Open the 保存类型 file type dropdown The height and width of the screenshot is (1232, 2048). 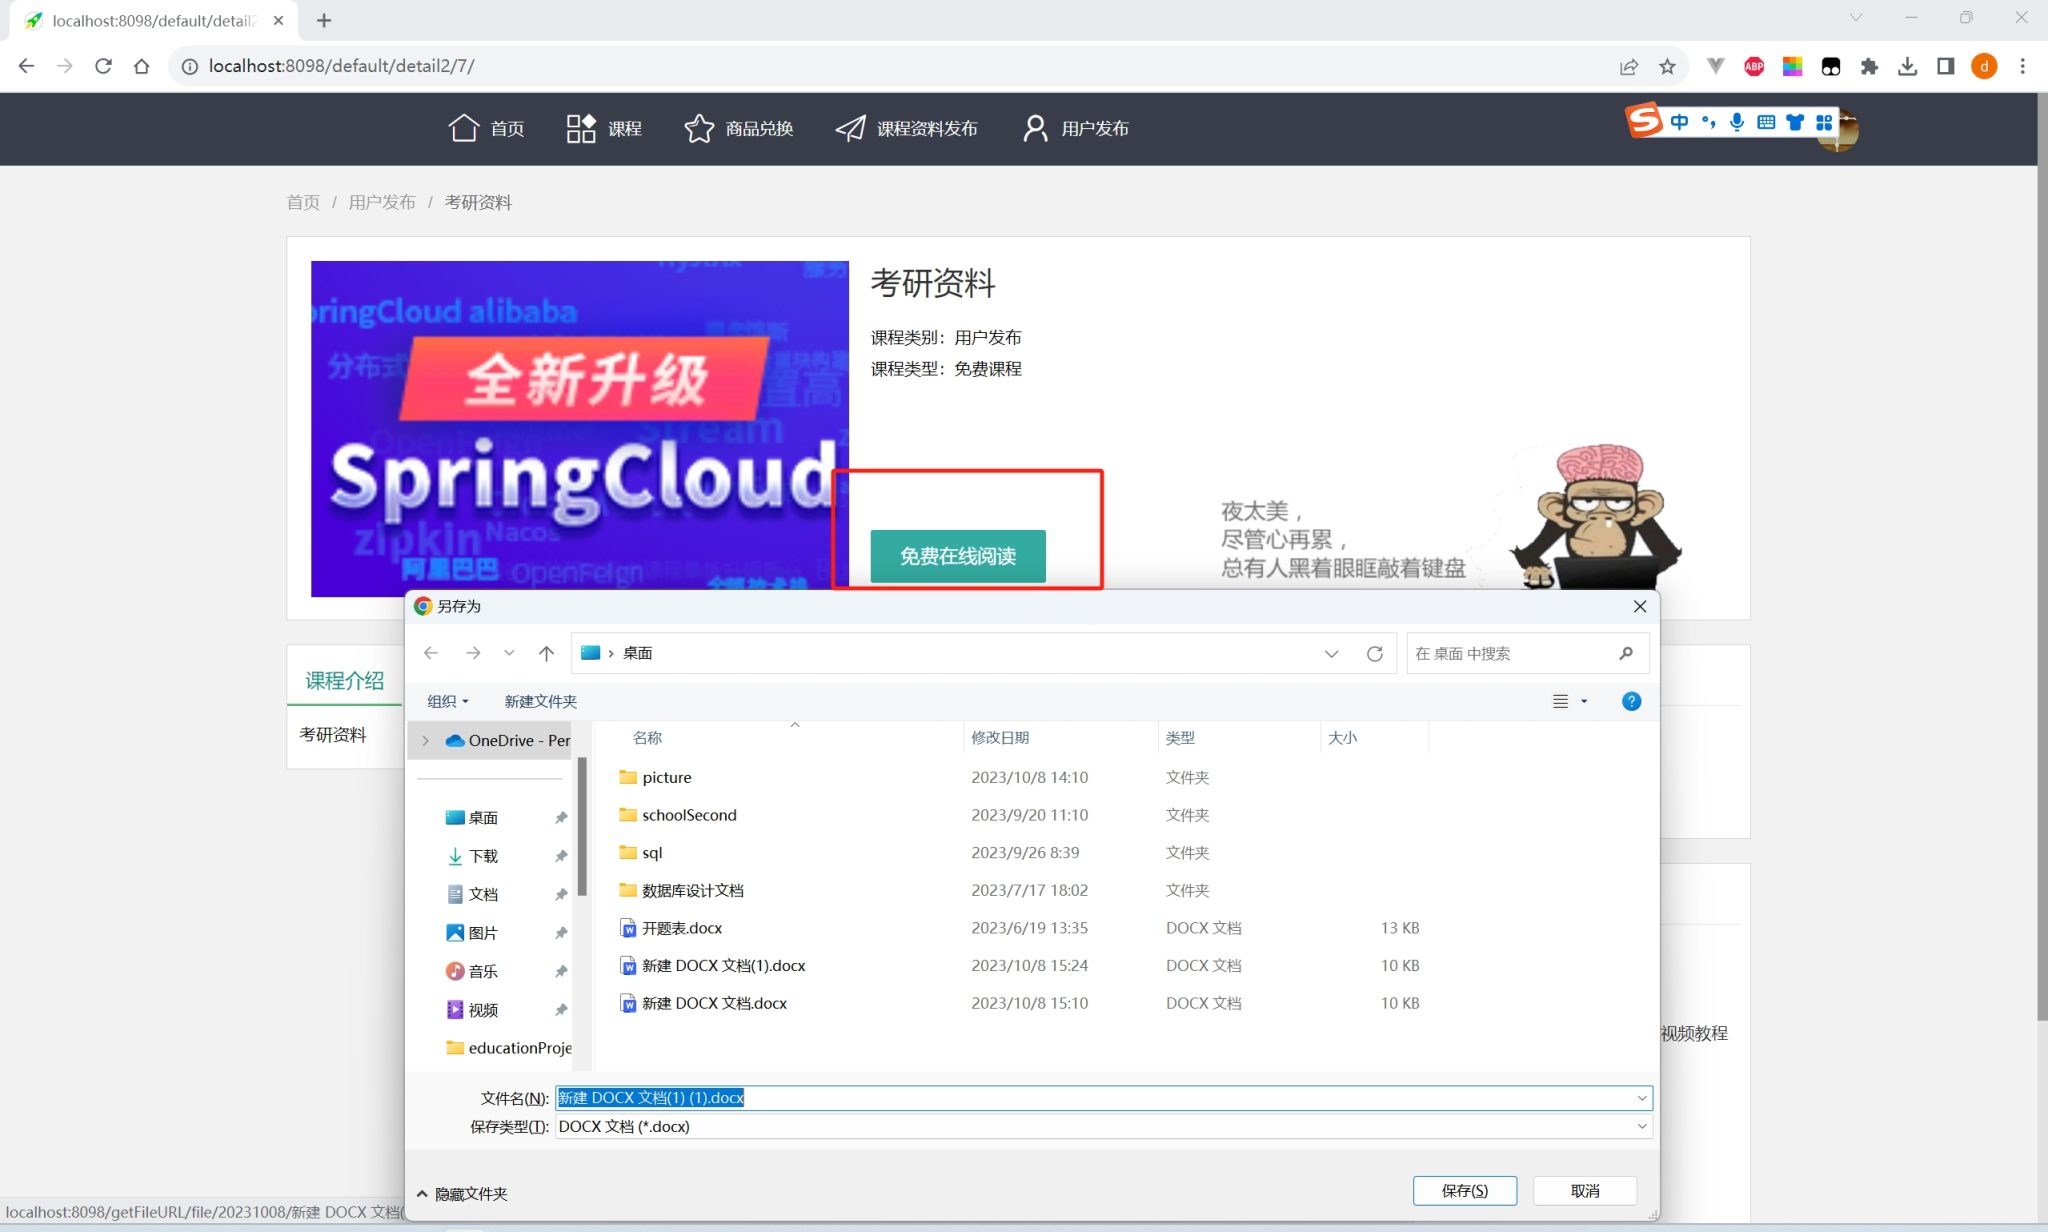pos(1641,1126)
